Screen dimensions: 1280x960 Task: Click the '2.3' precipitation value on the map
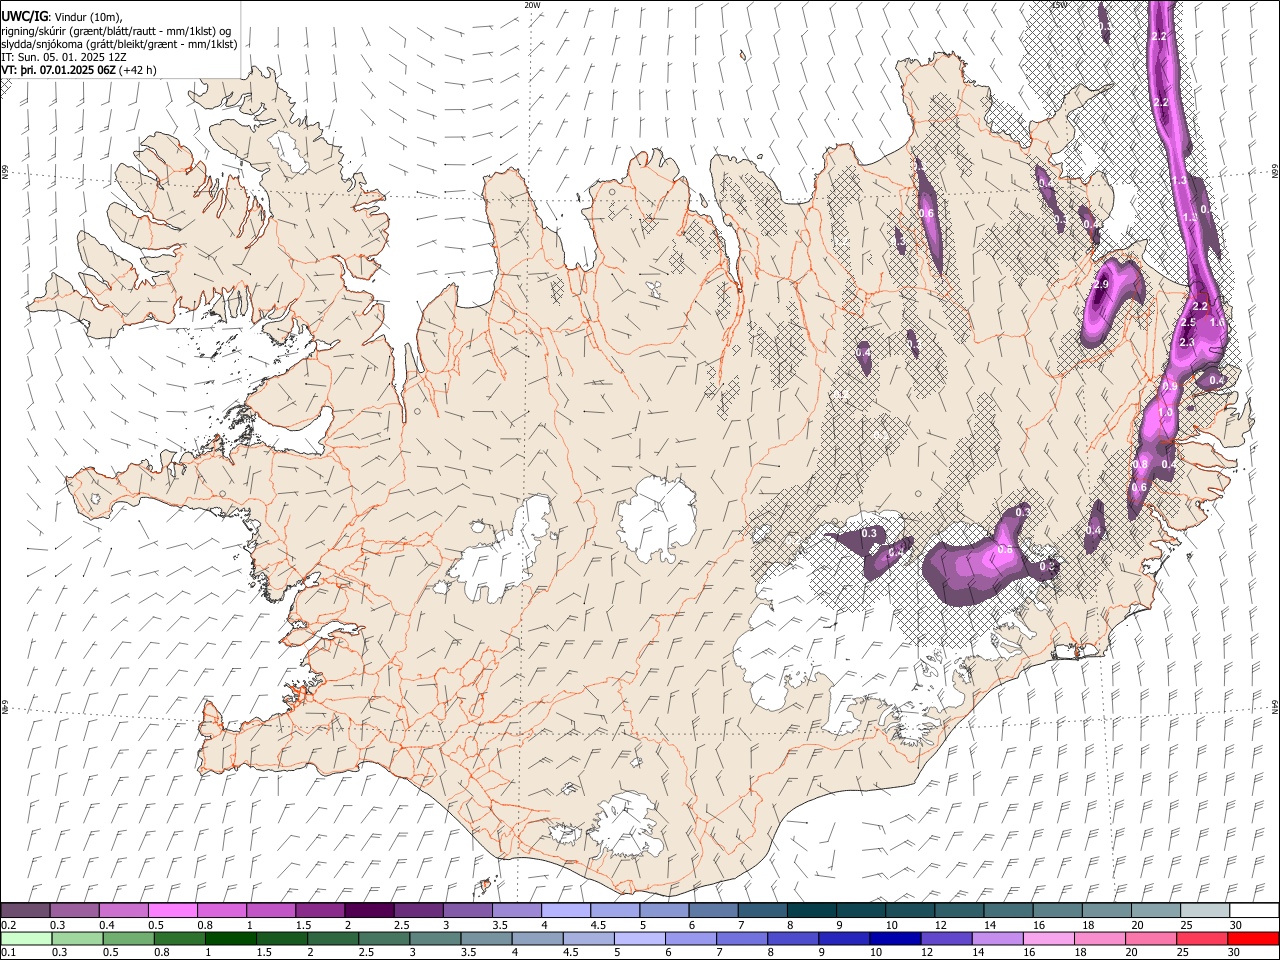[x=1187, y=343]
